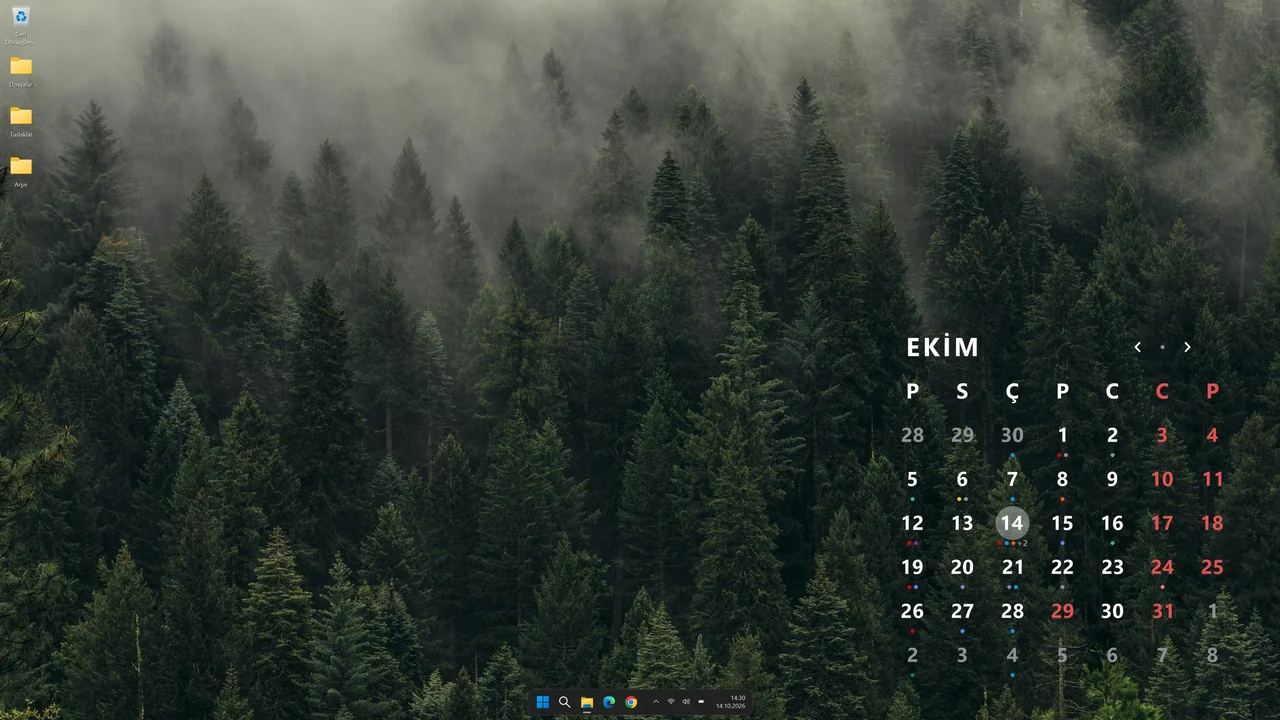The image size is (1280, 720).
Task: Select highlighted today date 14
Action: click(x=1012, y=523)
